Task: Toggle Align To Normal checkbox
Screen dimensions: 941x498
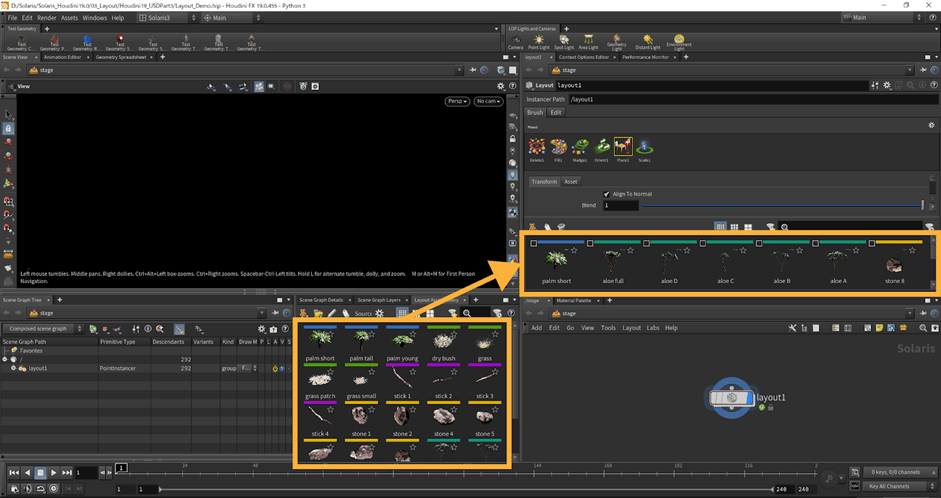Action: click(x=606, y=194)
